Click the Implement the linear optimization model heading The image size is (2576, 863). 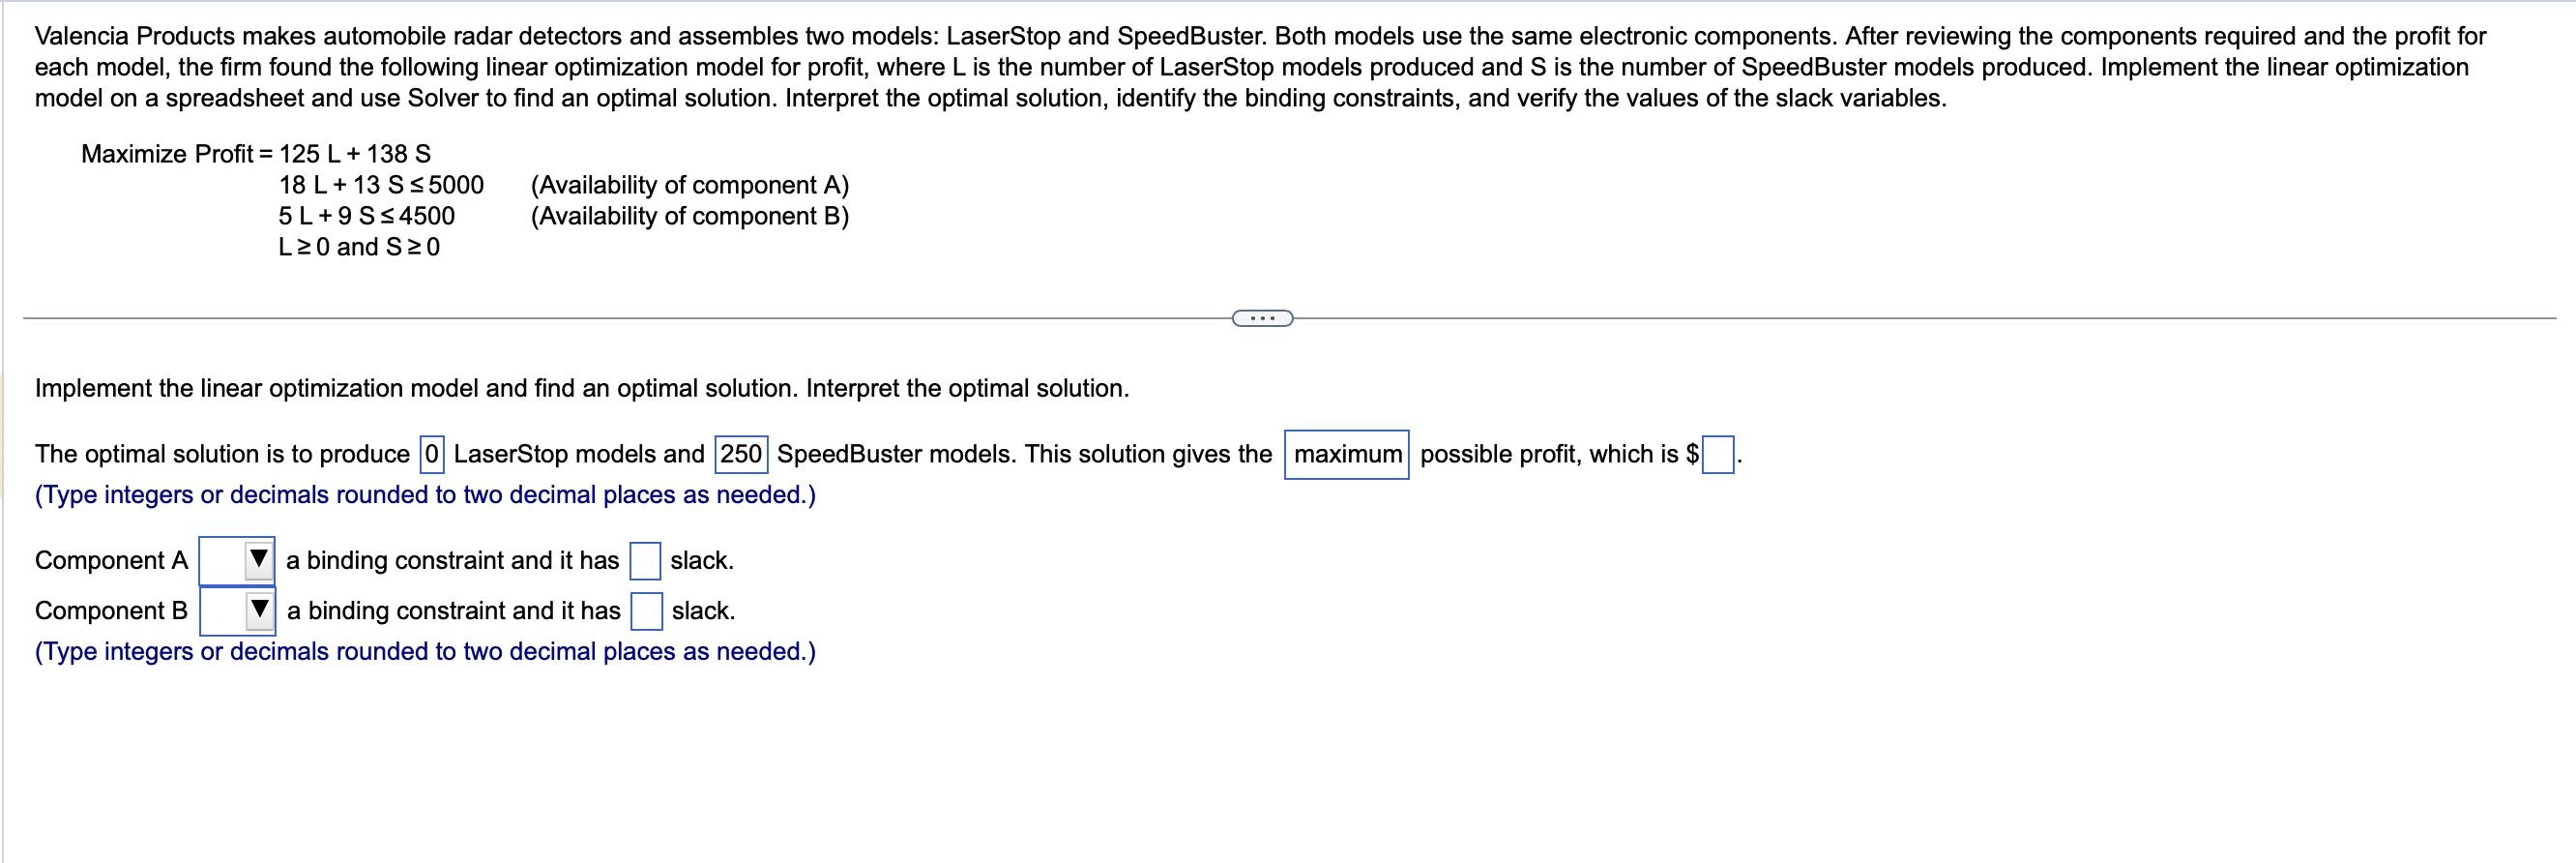pos(580,388)
